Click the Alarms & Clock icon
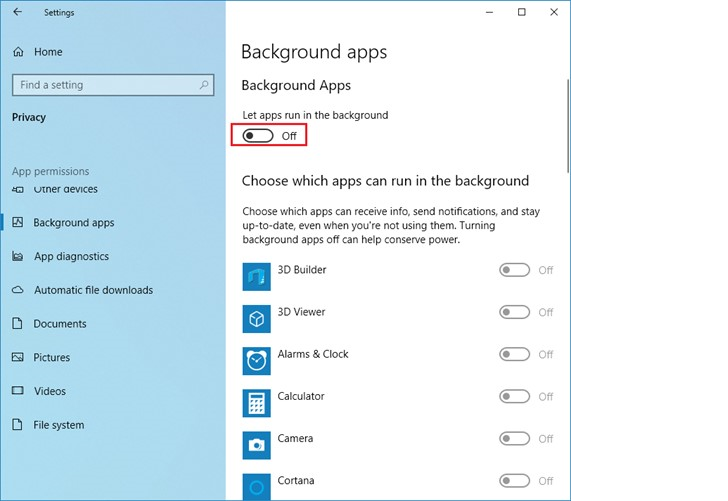 click(x=257, y=360)
